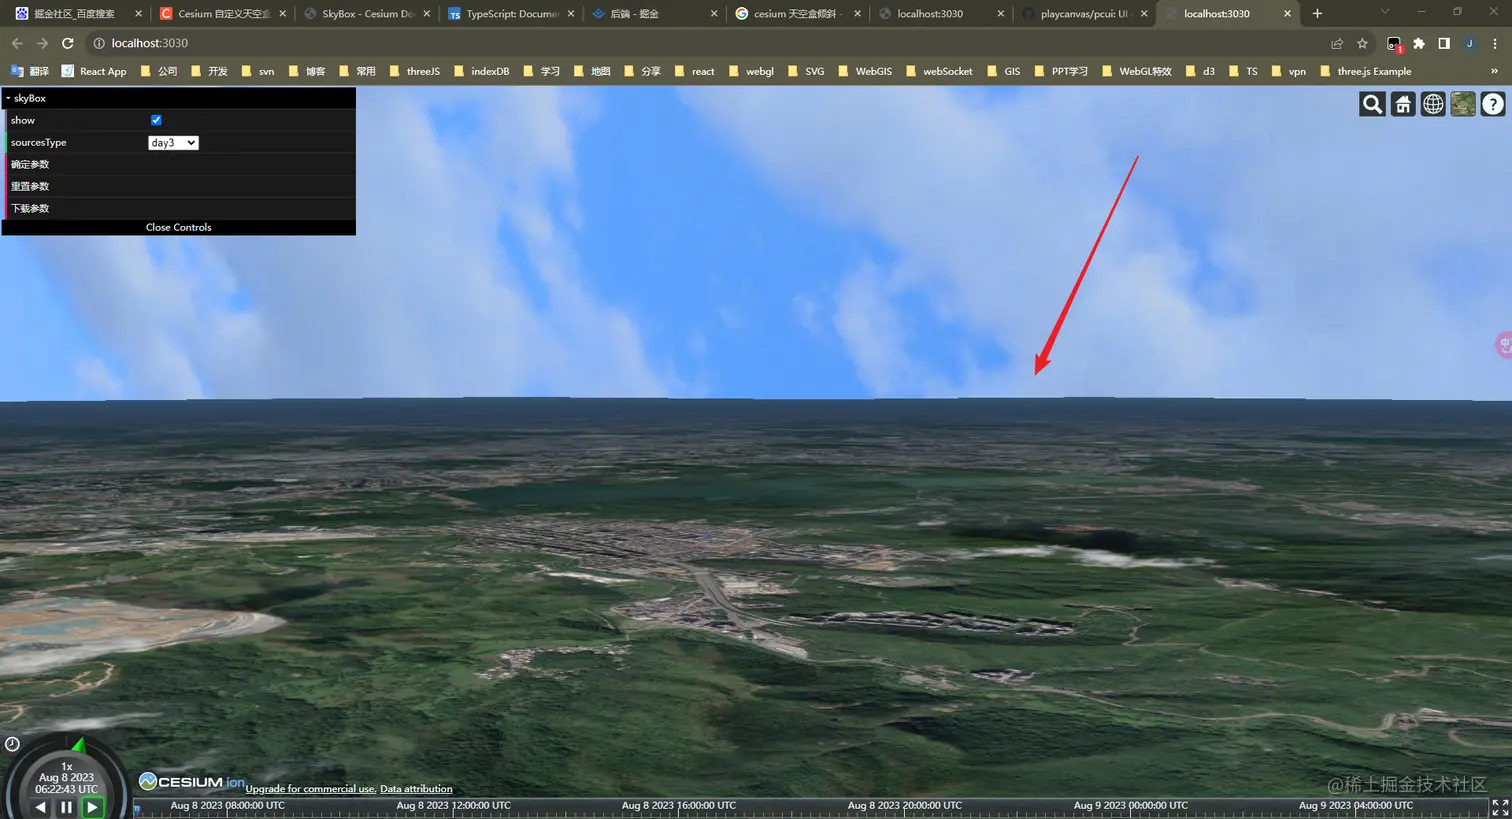This screenshot has height=819, width=1512.
Task: Share this page icon
Action: 1337,43
